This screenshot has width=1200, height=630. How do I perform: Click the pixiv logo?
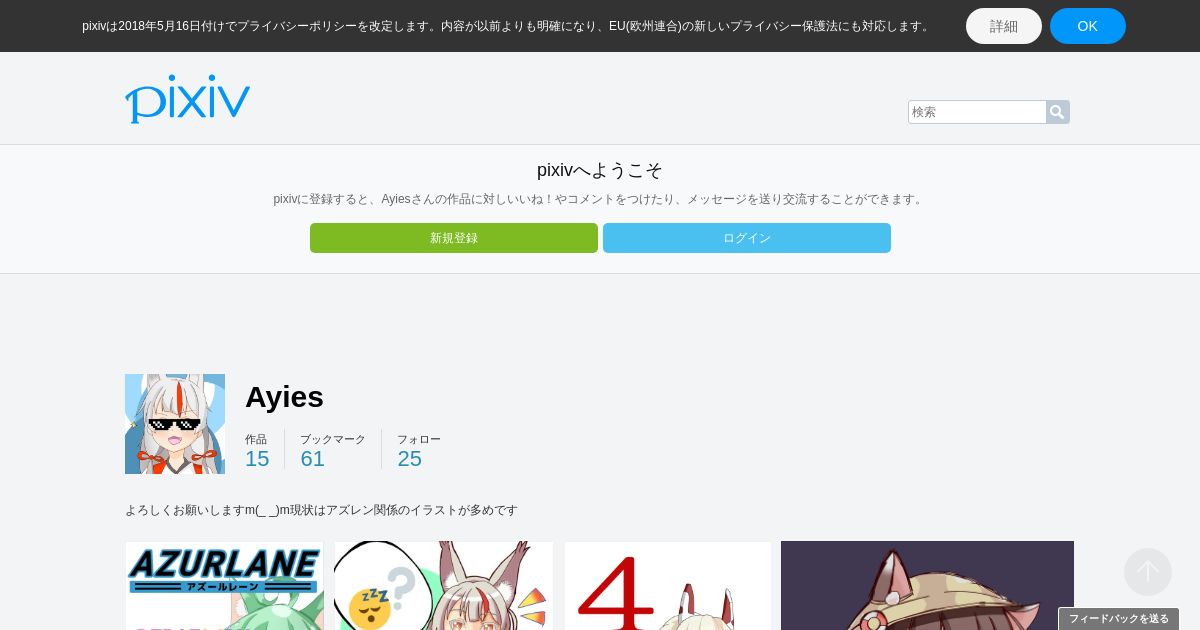(x=187, y=99)
